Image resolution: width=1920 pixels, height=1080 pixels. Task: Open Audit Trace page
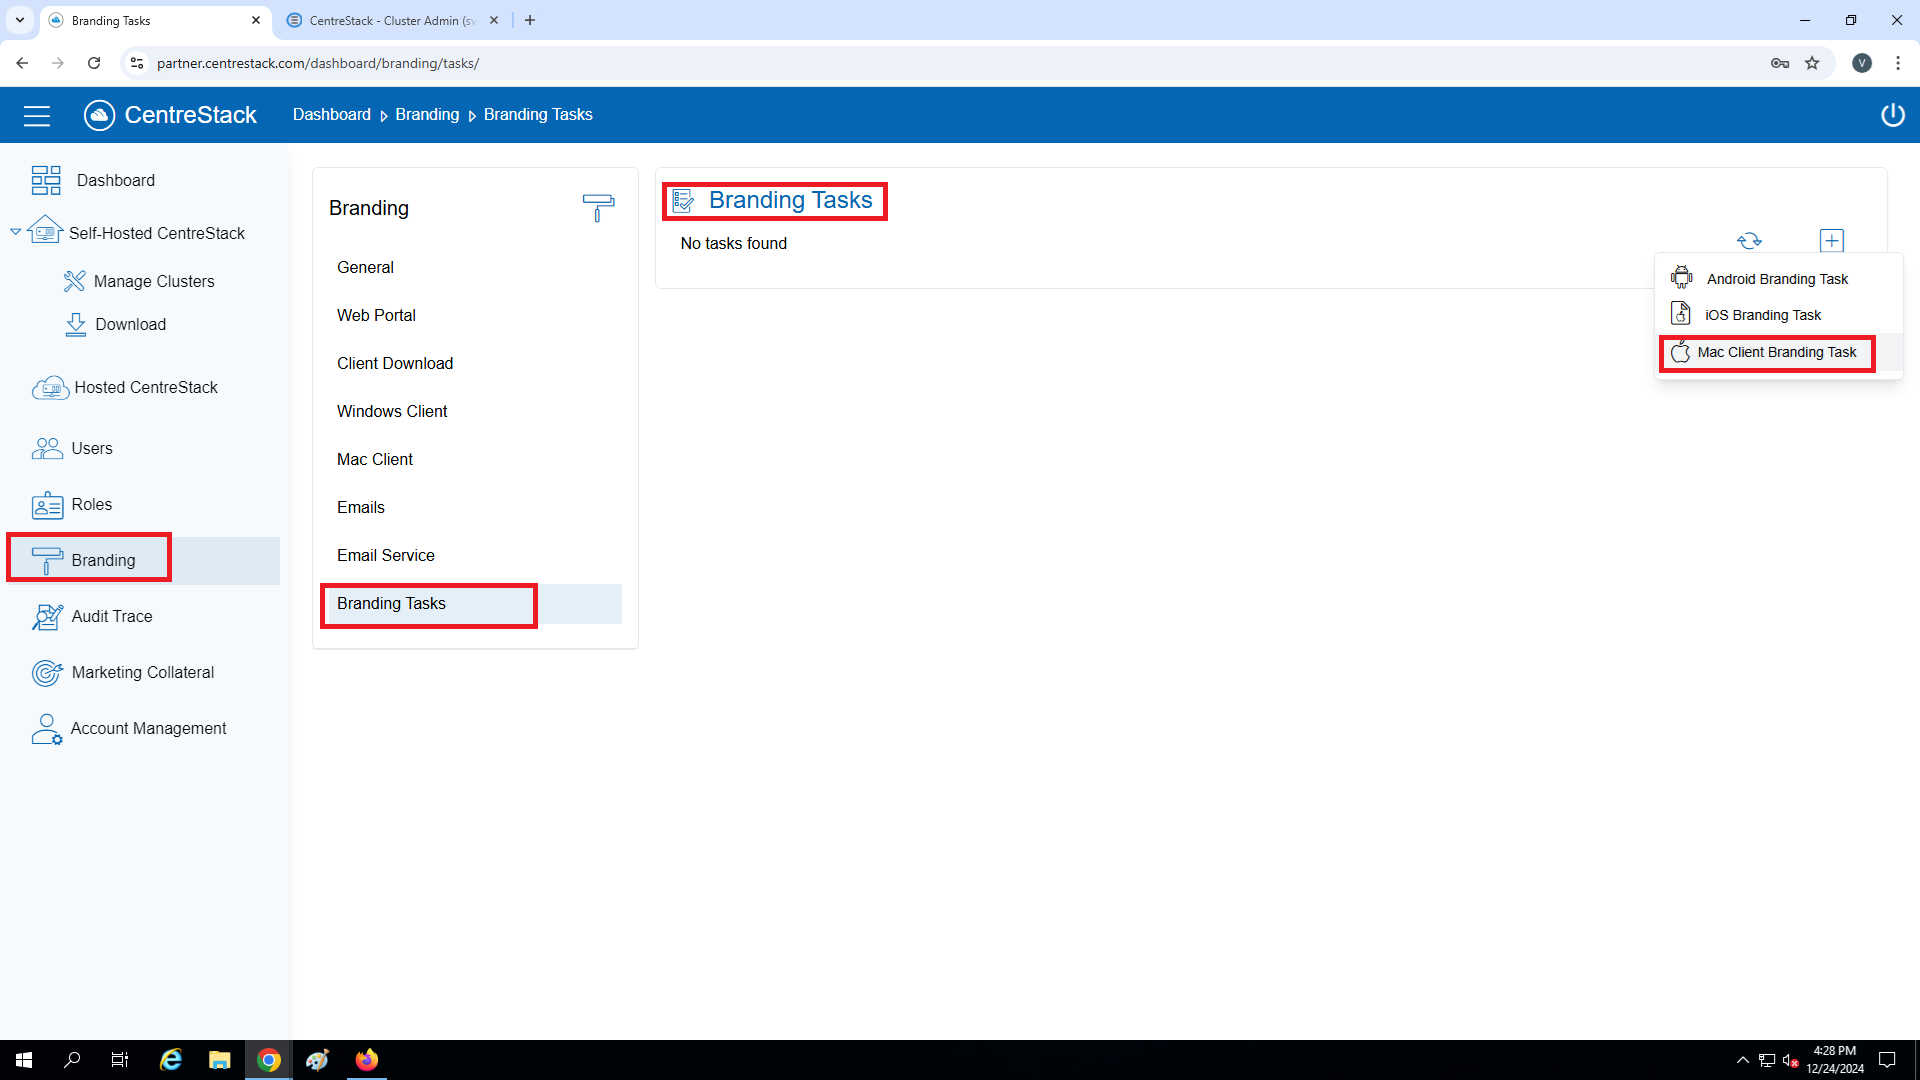[x=112, y=617]
